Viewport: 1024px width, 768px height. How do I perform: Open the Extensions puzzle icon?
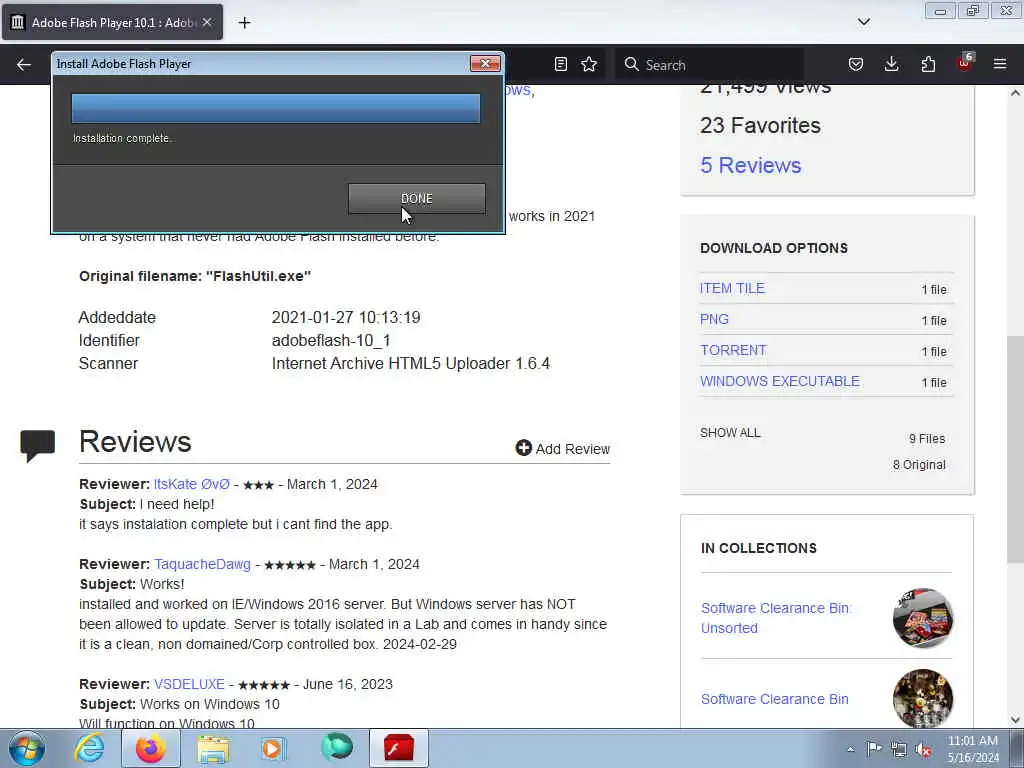(x=928, y=64)
